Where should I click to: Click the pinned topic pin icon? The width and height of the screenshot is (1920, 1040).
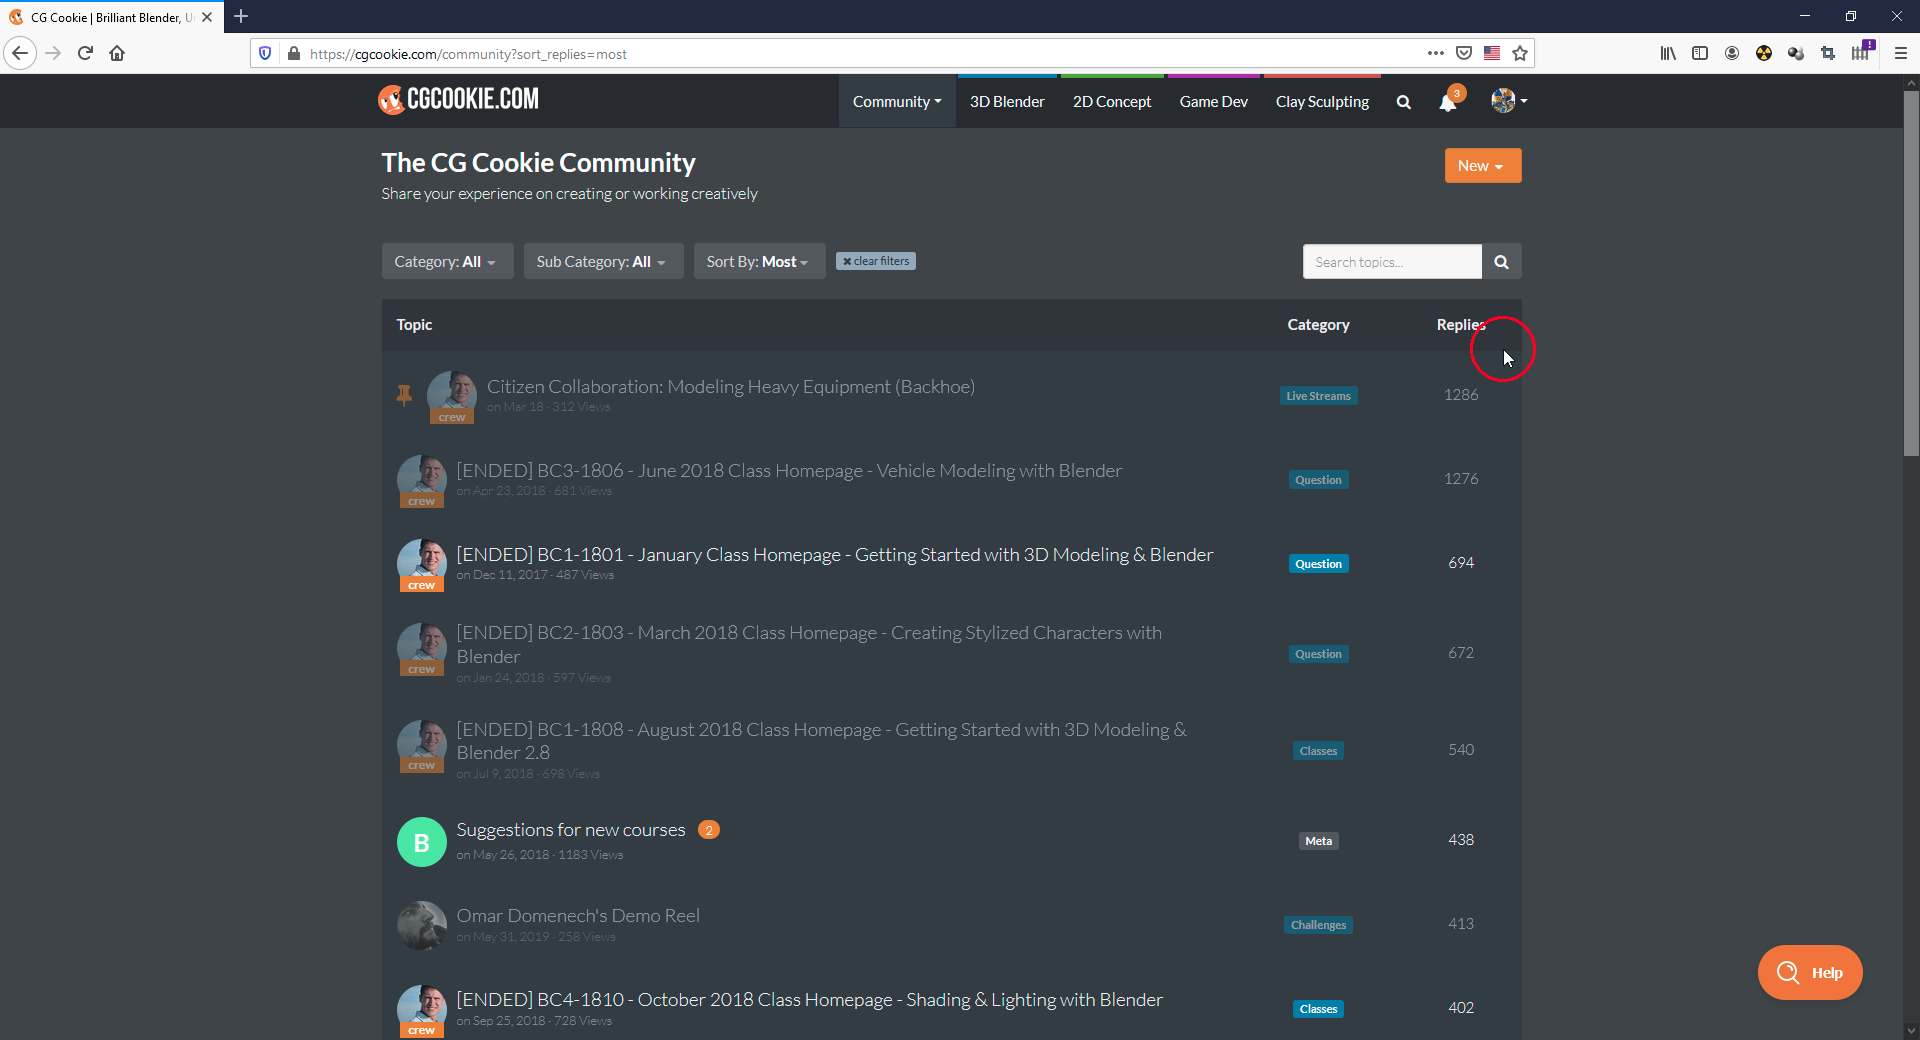pos(404,395)
